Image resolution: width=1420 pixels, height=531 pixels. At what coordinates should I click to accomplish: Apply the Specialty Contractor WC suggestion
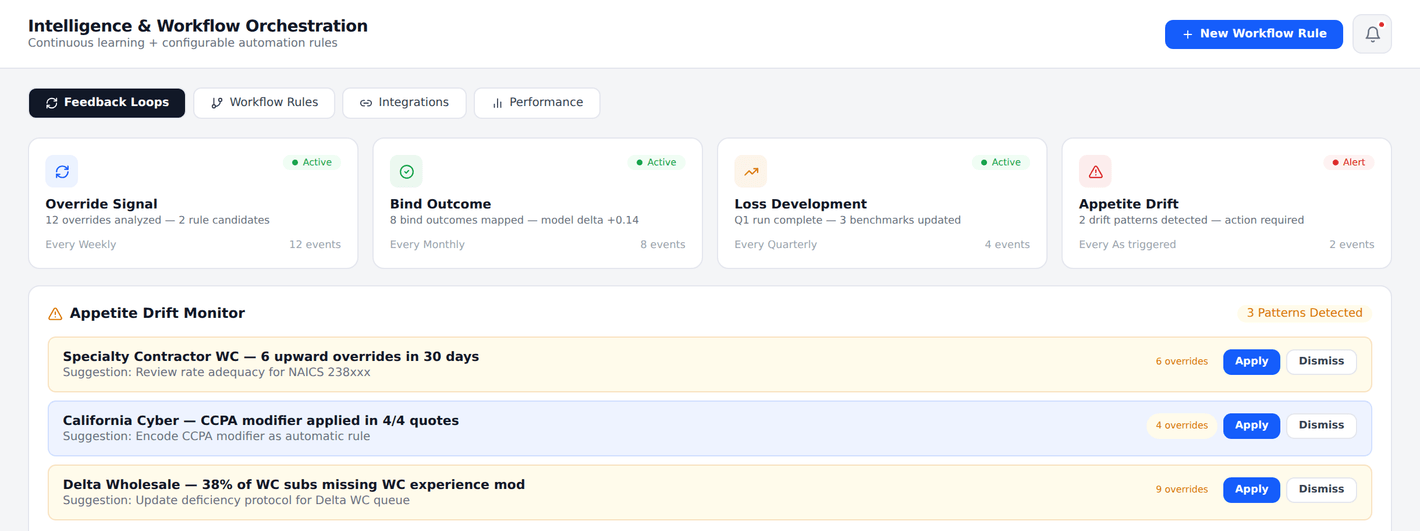pos(1251,362)
